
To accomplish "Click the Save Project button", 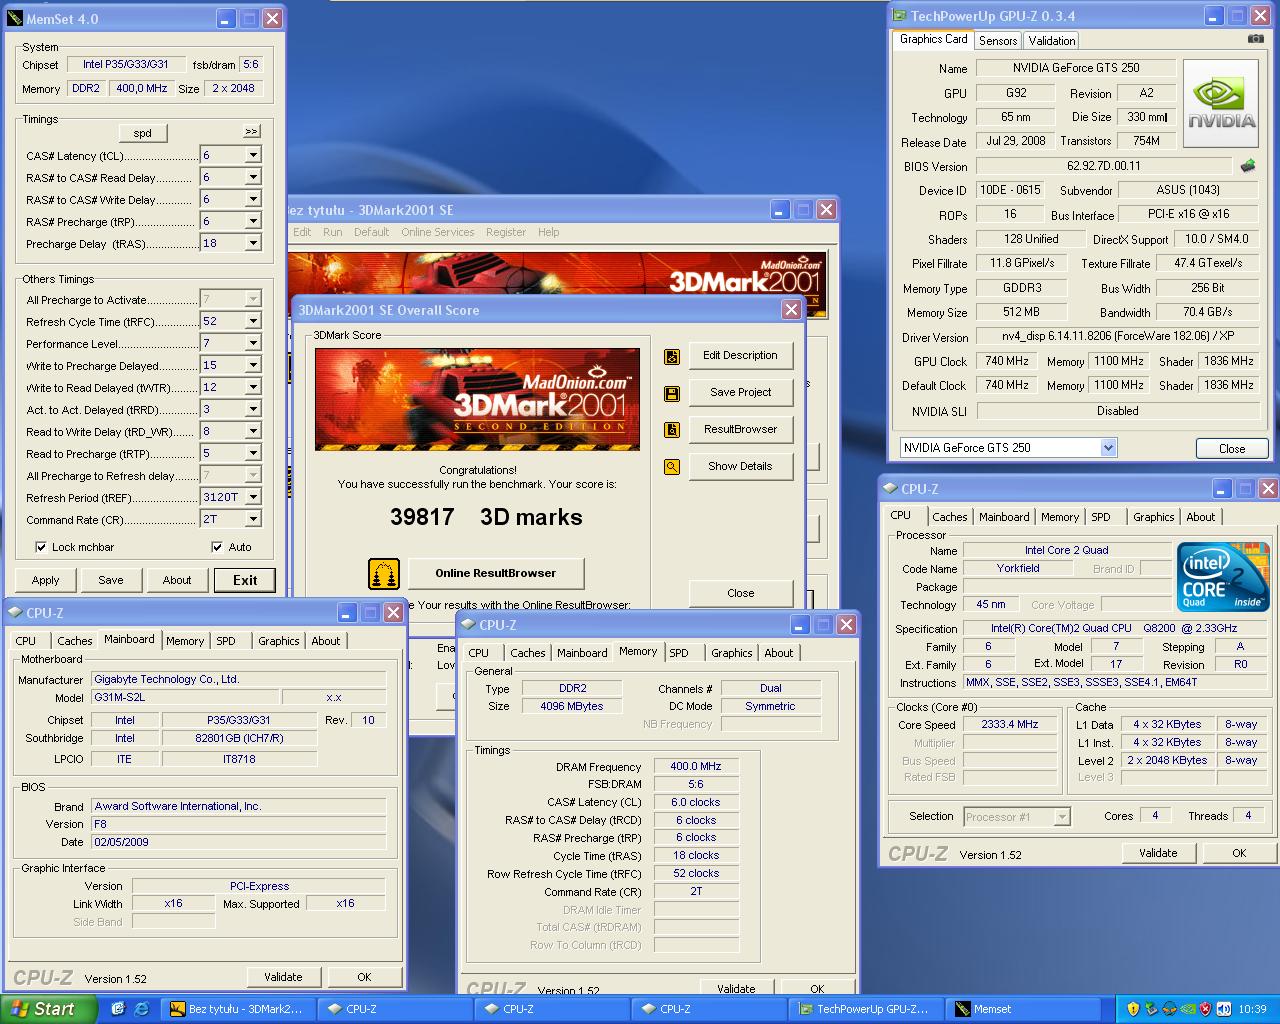I will coord(740,393).
